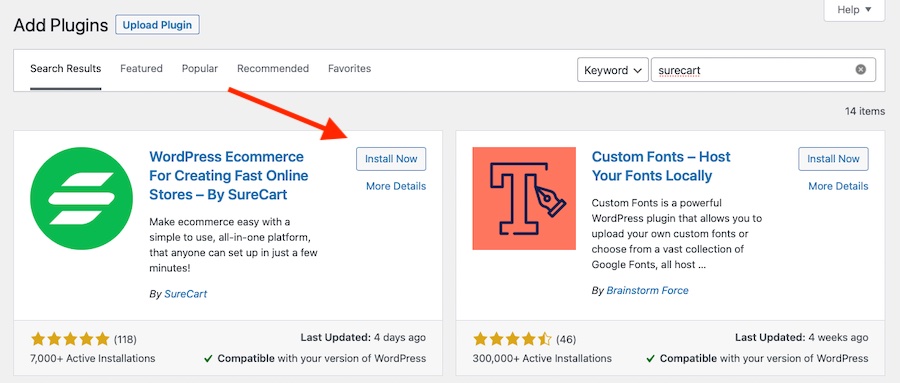Switch to the Popular tab

point(200,68)
